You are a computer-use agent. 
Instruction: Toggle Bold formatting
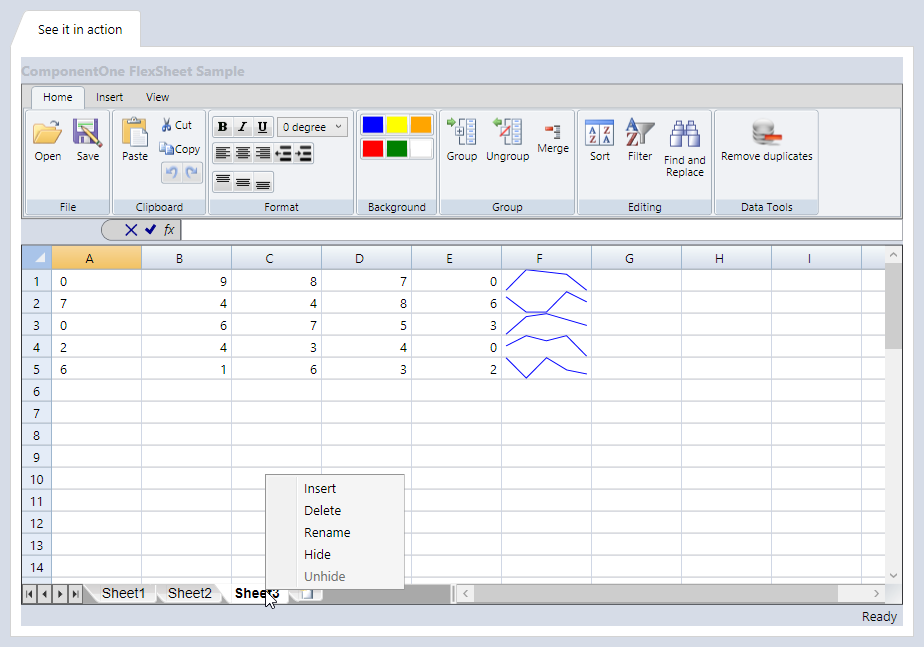click(x=222, y=127)
